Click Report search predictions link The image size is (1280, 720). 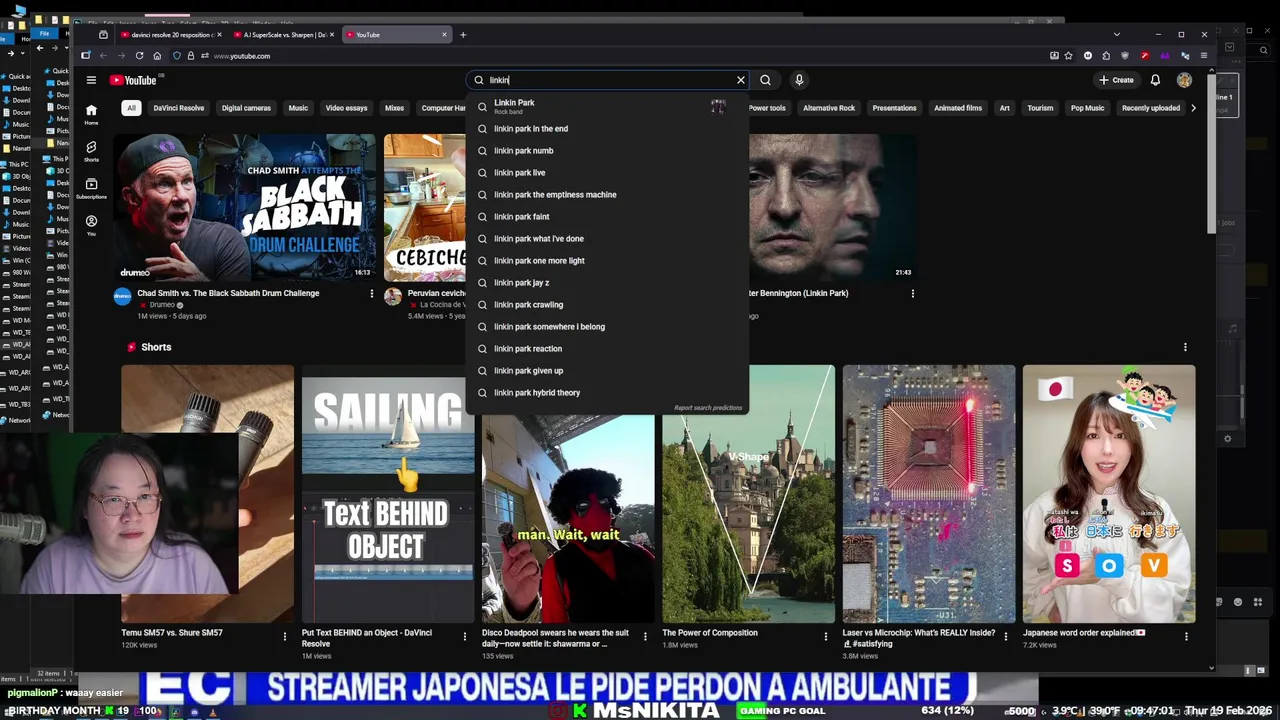[x=708, y=408]
